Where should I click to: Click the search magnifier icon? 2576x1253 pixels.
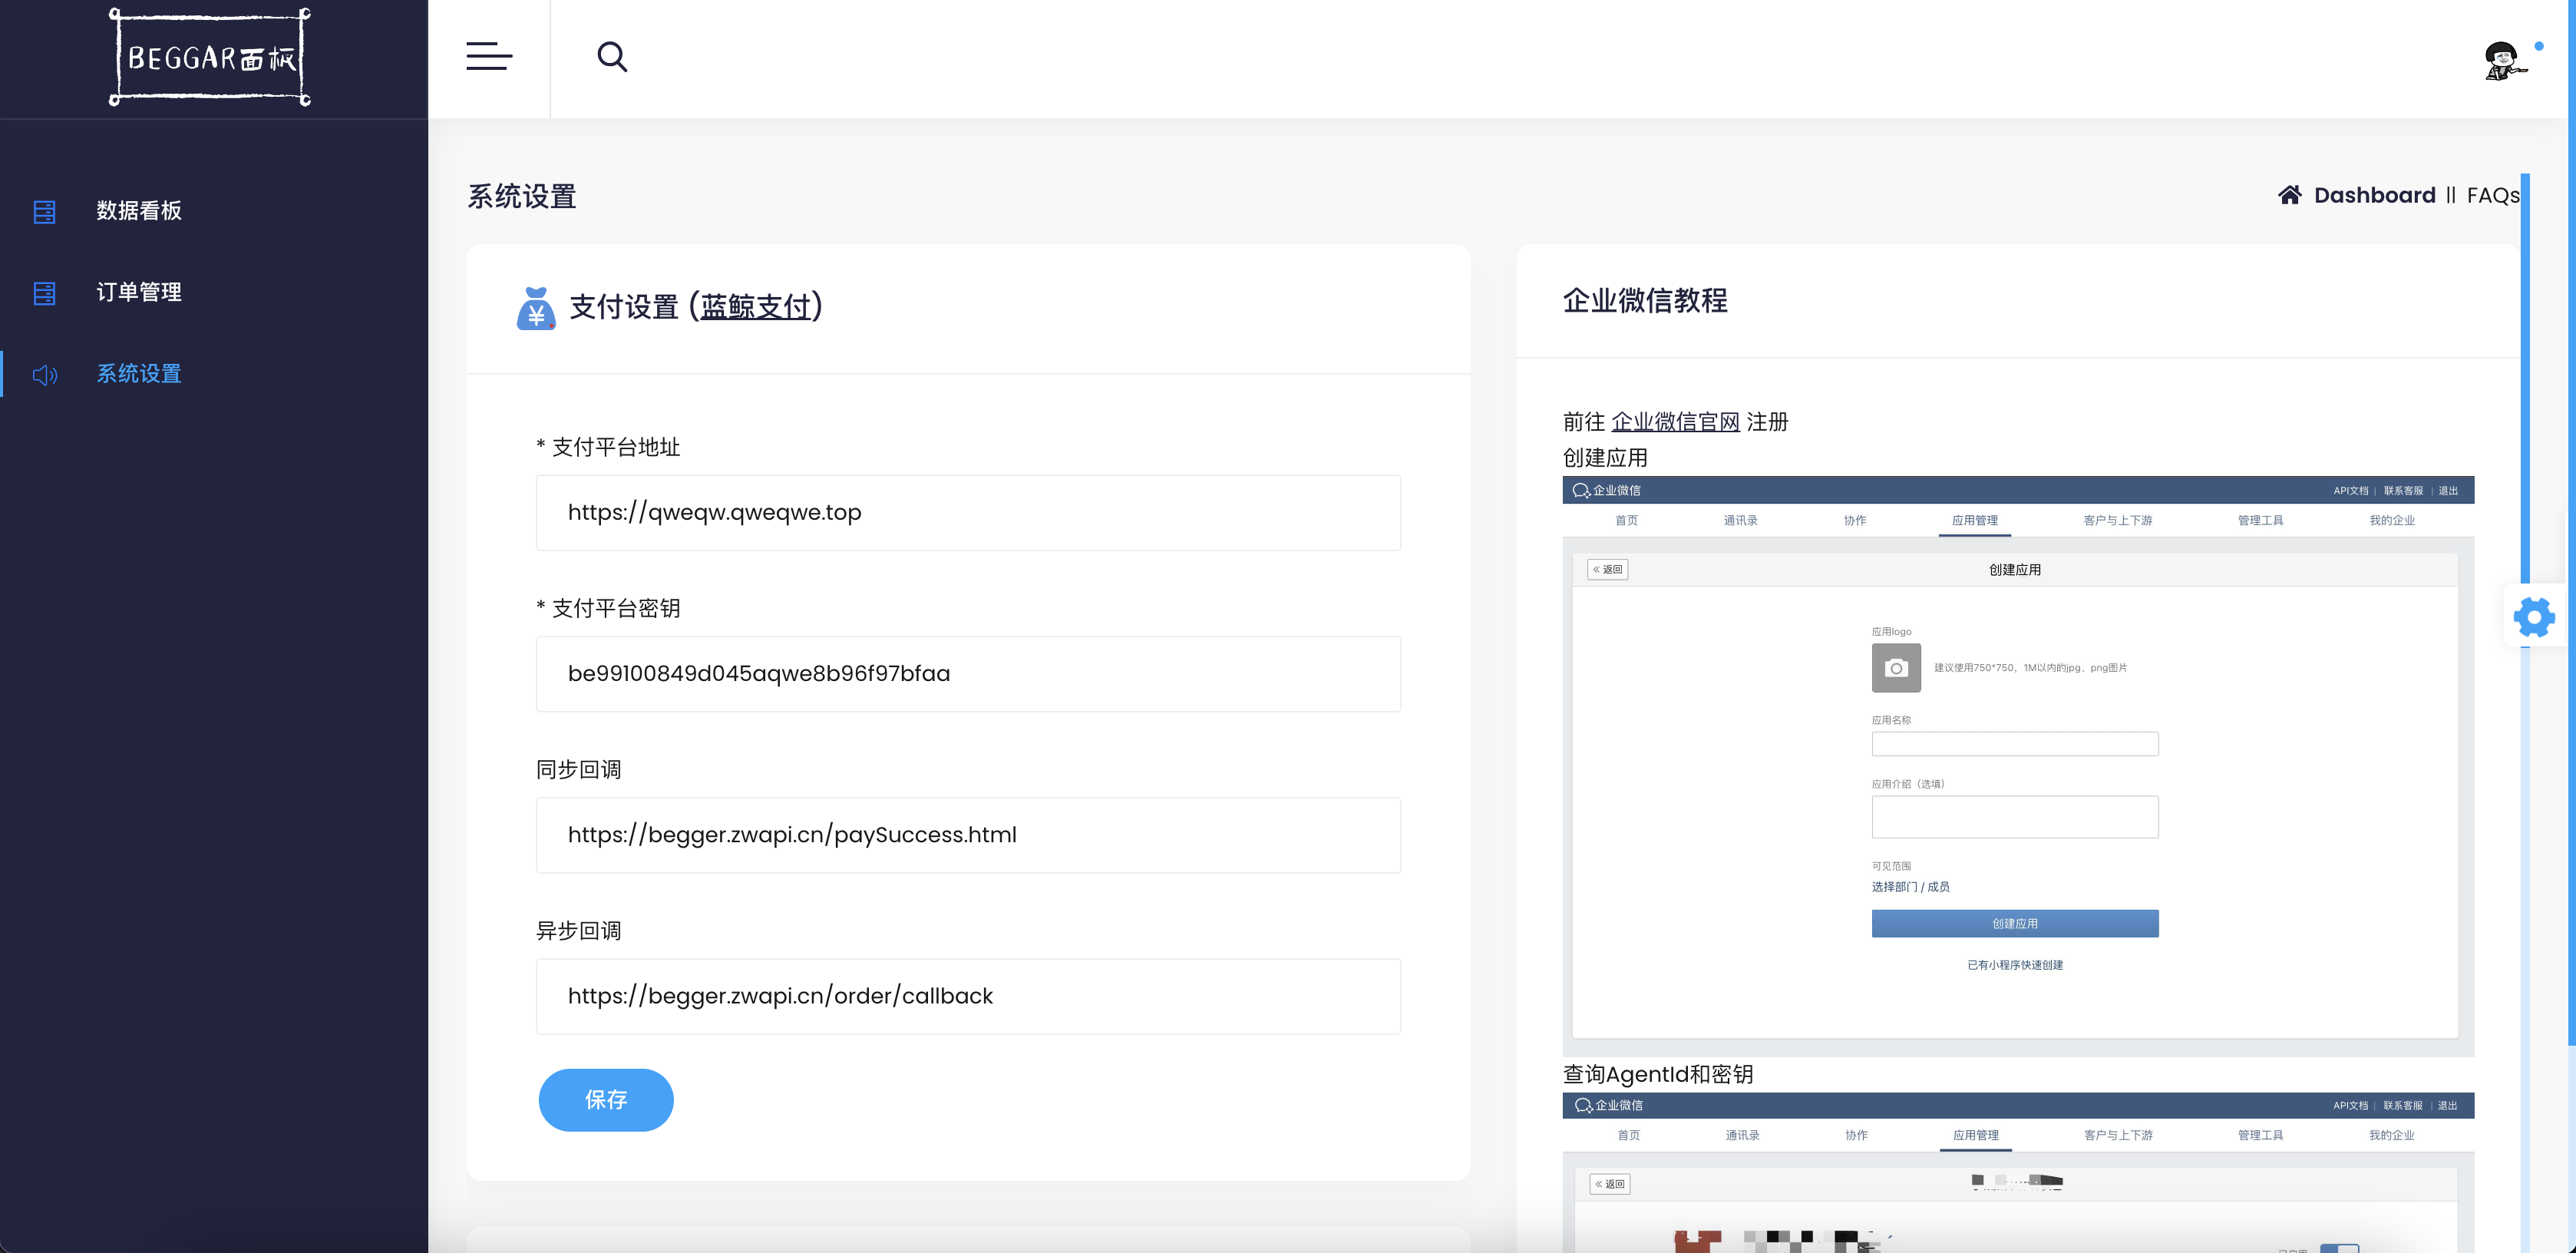[612, 57]
